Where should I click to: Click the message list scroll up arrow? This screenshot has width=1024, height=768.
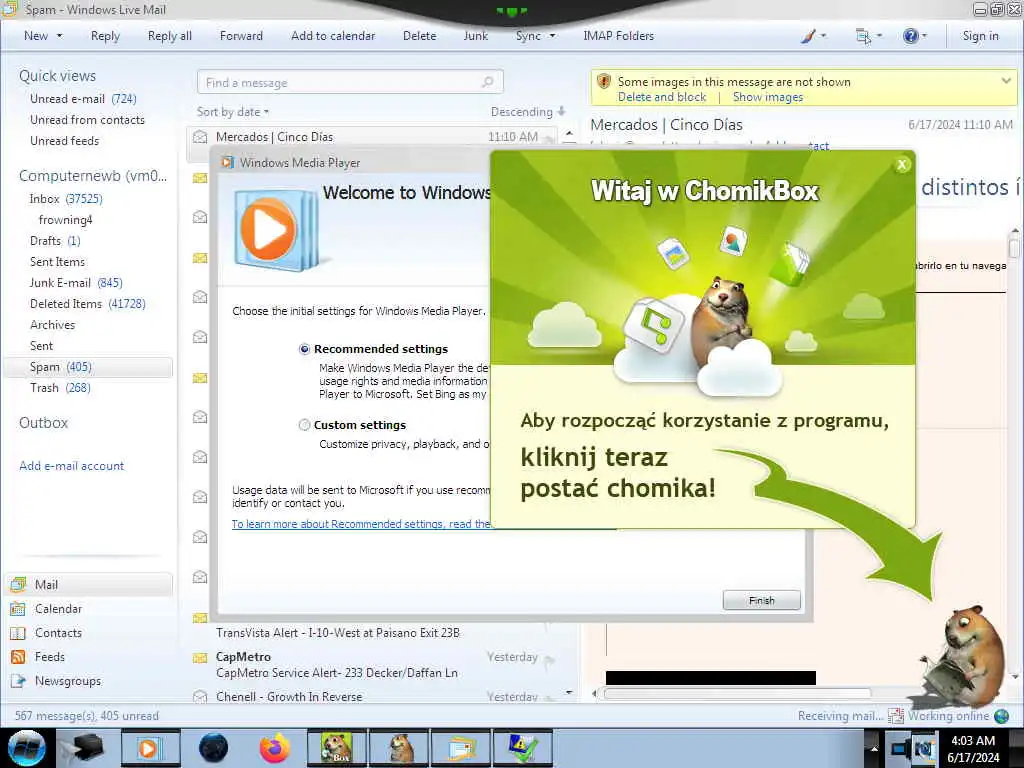tap(569, 133)
